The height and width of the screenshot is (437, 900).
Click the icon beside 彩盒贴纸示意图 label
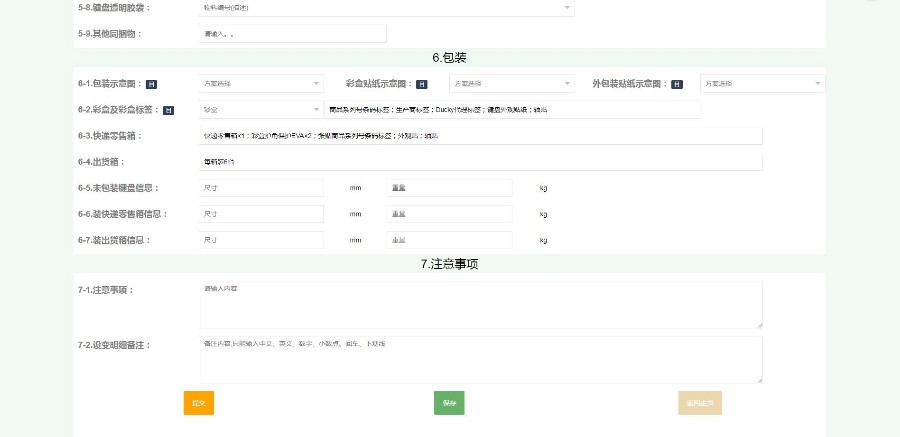[x=421, y=84]
